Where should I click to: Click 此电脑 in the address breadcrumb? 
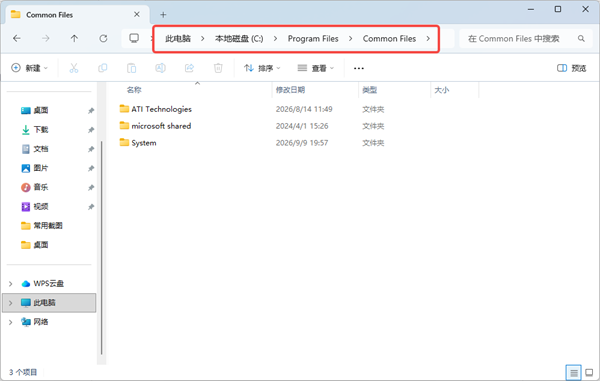point(178,39)
